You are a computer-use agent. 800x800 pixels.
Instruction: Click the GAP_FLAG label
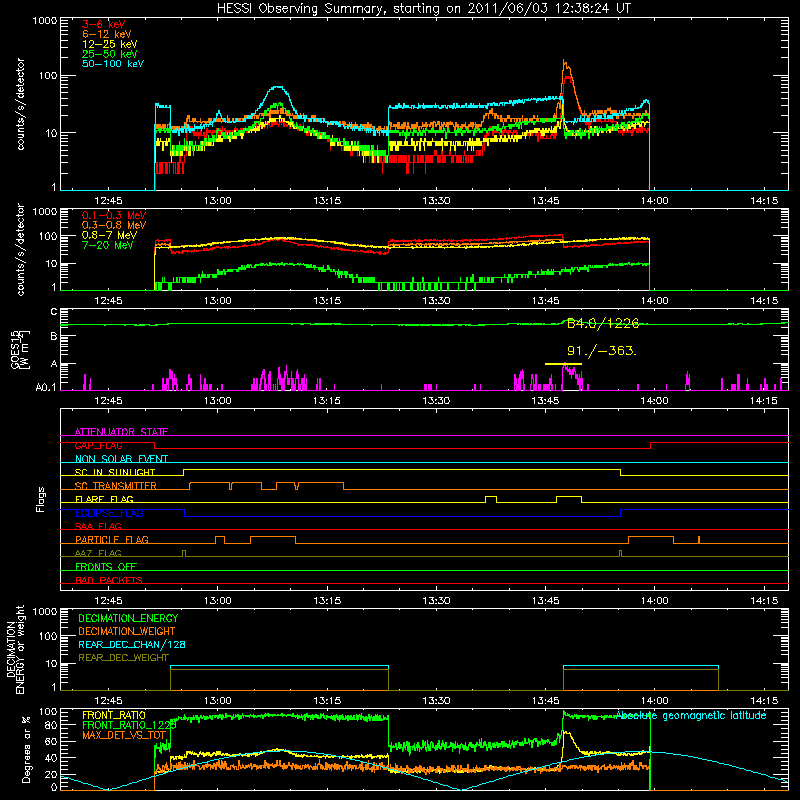pos(99,445)
